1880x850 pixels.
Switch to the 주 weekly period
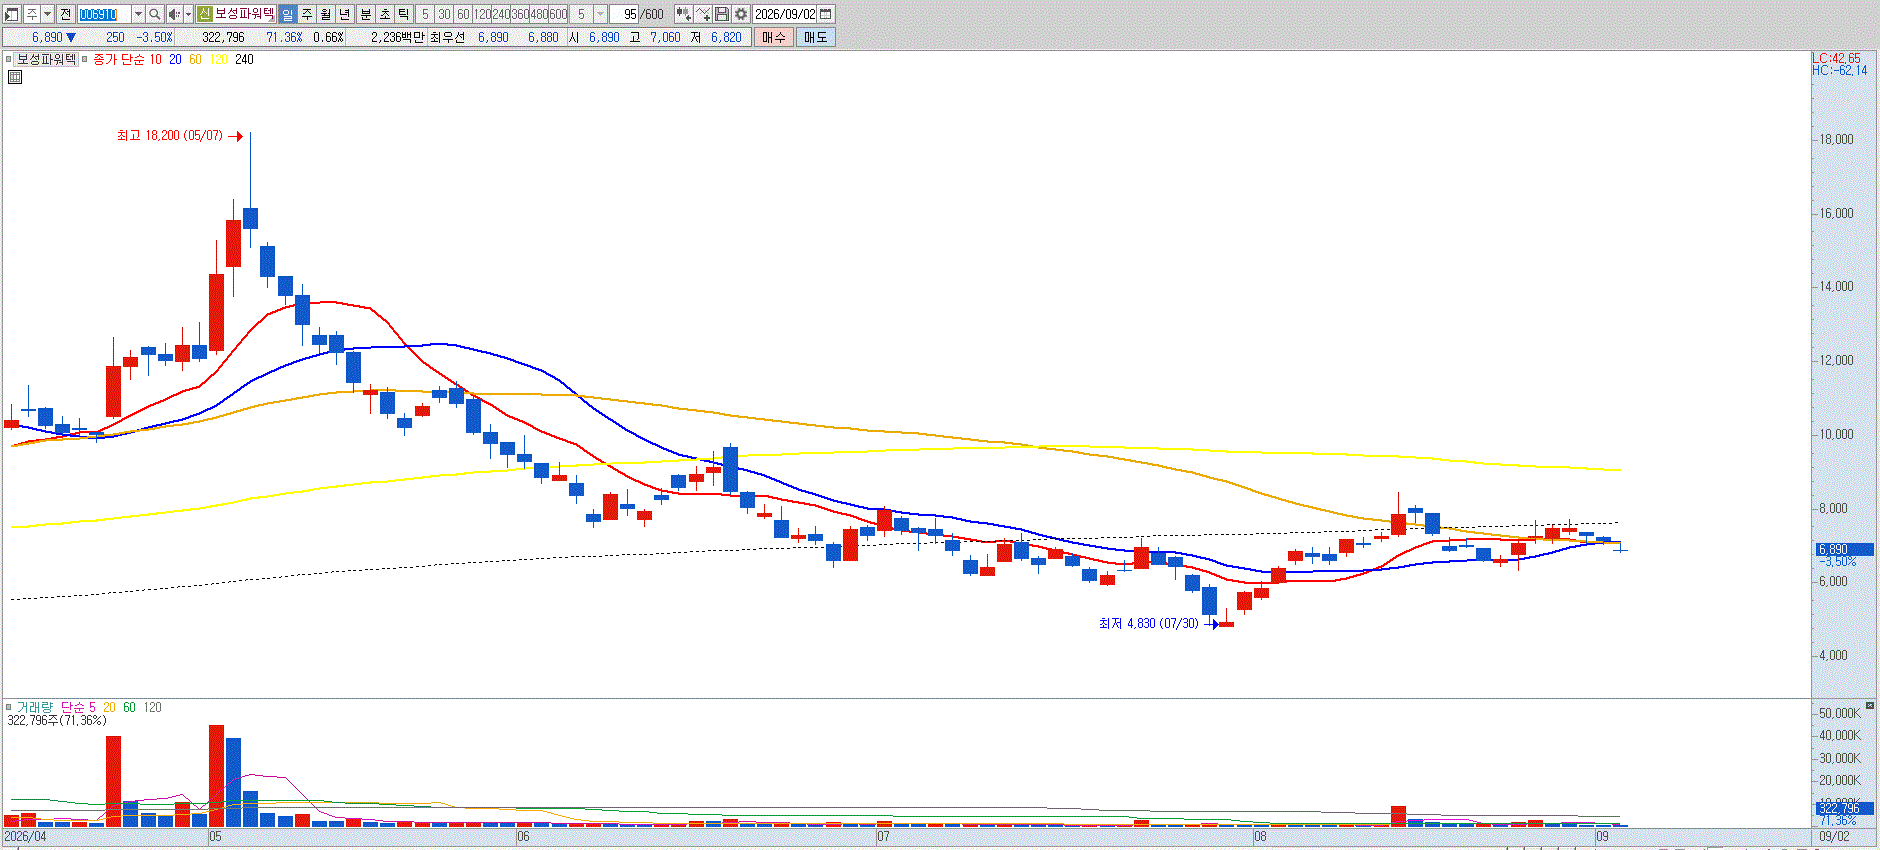(307, 14)
